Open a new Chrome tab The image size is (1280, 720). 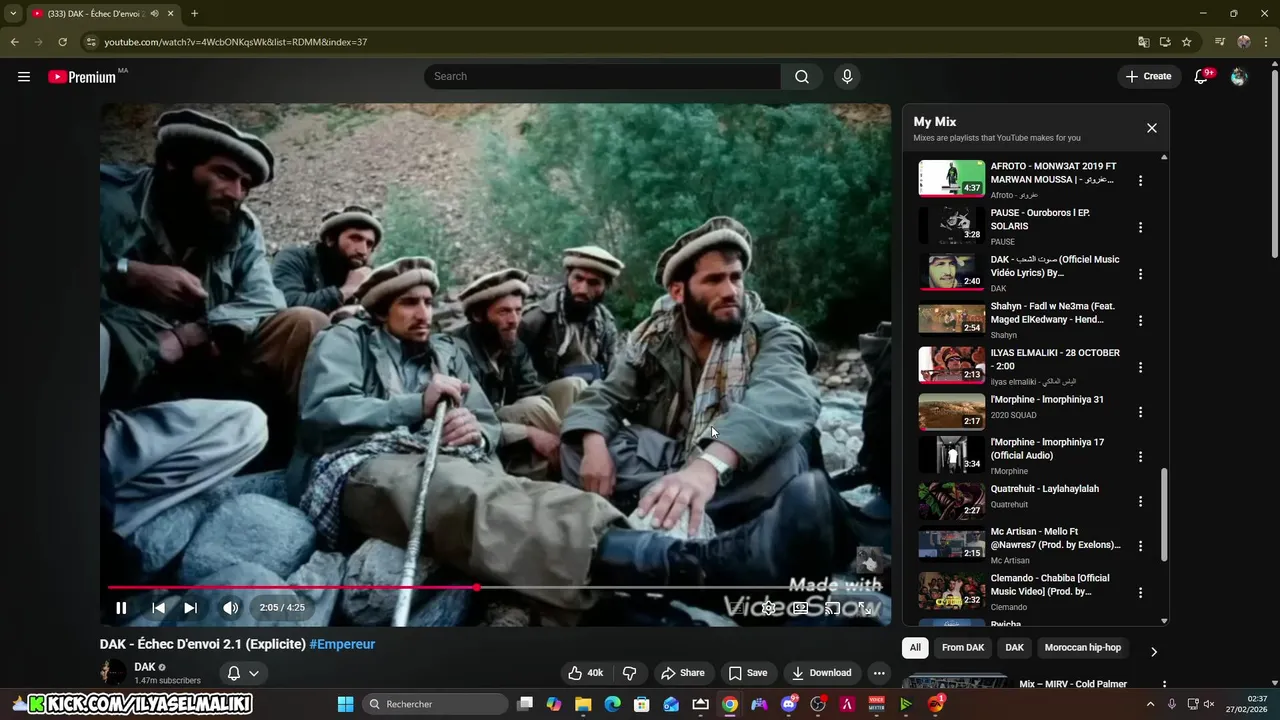coord(194,13)
